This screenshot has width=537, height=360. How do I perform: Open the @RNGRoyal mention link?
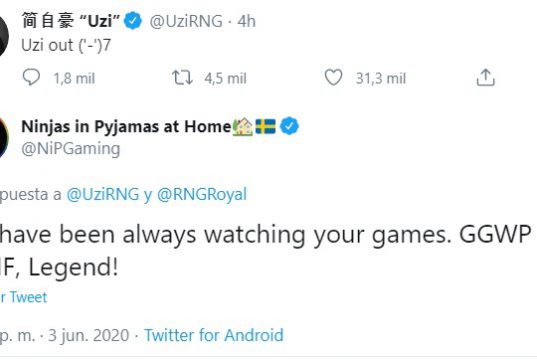tap(202, 194)
